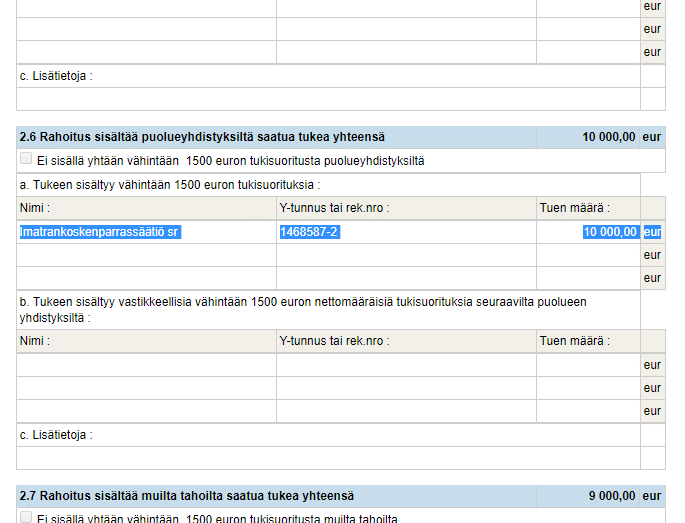Select the 9 000,00 total in section 2.7
Screen dimensions: 685x523
(612, 496)
